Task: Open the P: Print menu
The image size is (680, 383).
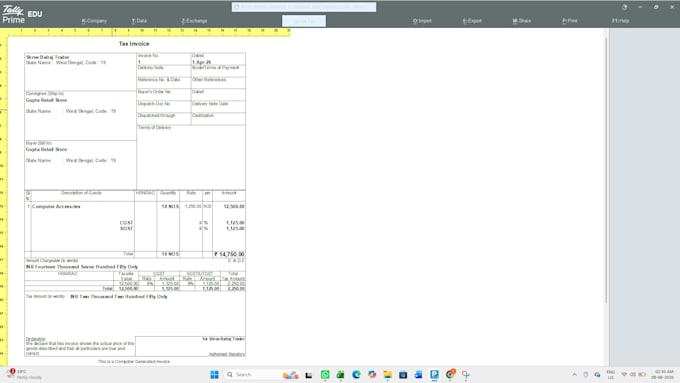Action: pyautogui.click(x=570, y=21)
